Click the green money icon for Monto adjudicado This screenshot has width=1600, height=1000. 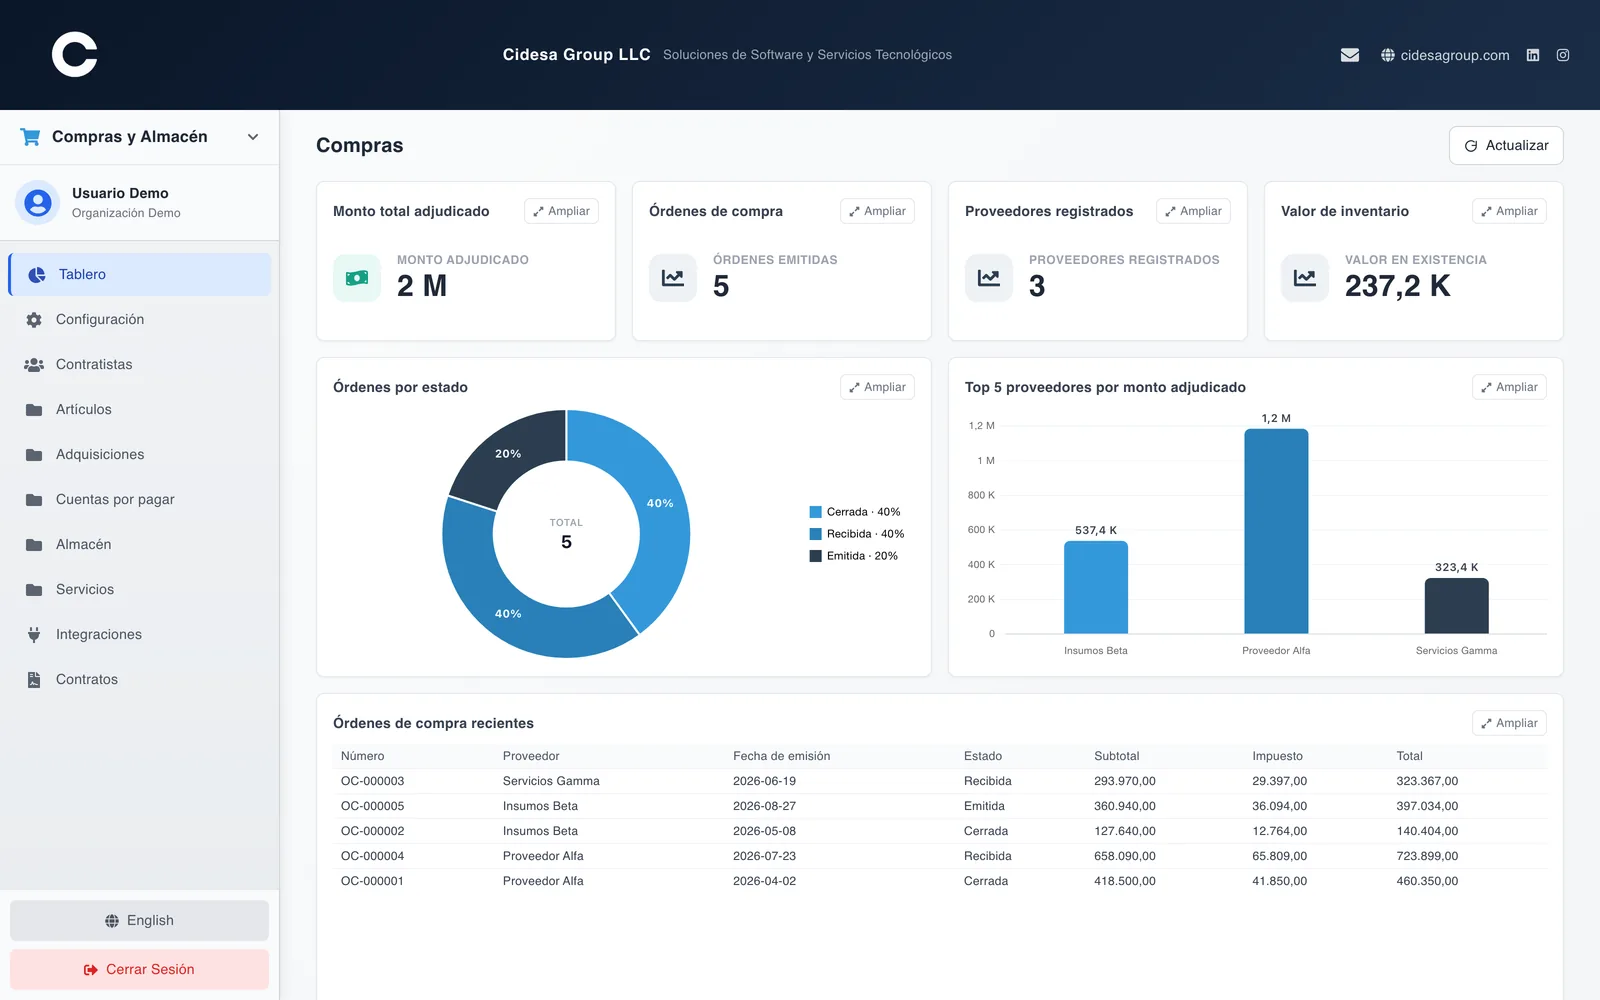tap(357, 278)
